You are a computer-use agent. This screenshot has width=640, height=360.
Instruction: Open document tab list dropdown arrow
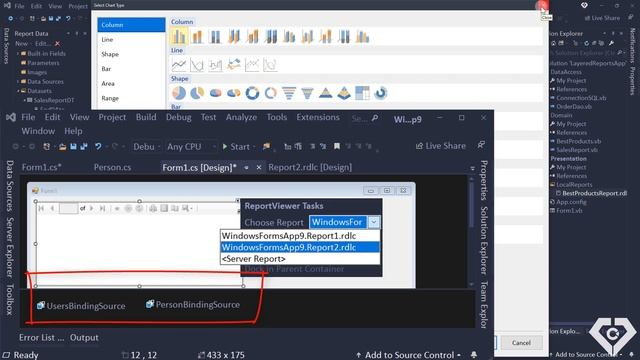click(472, 168)
